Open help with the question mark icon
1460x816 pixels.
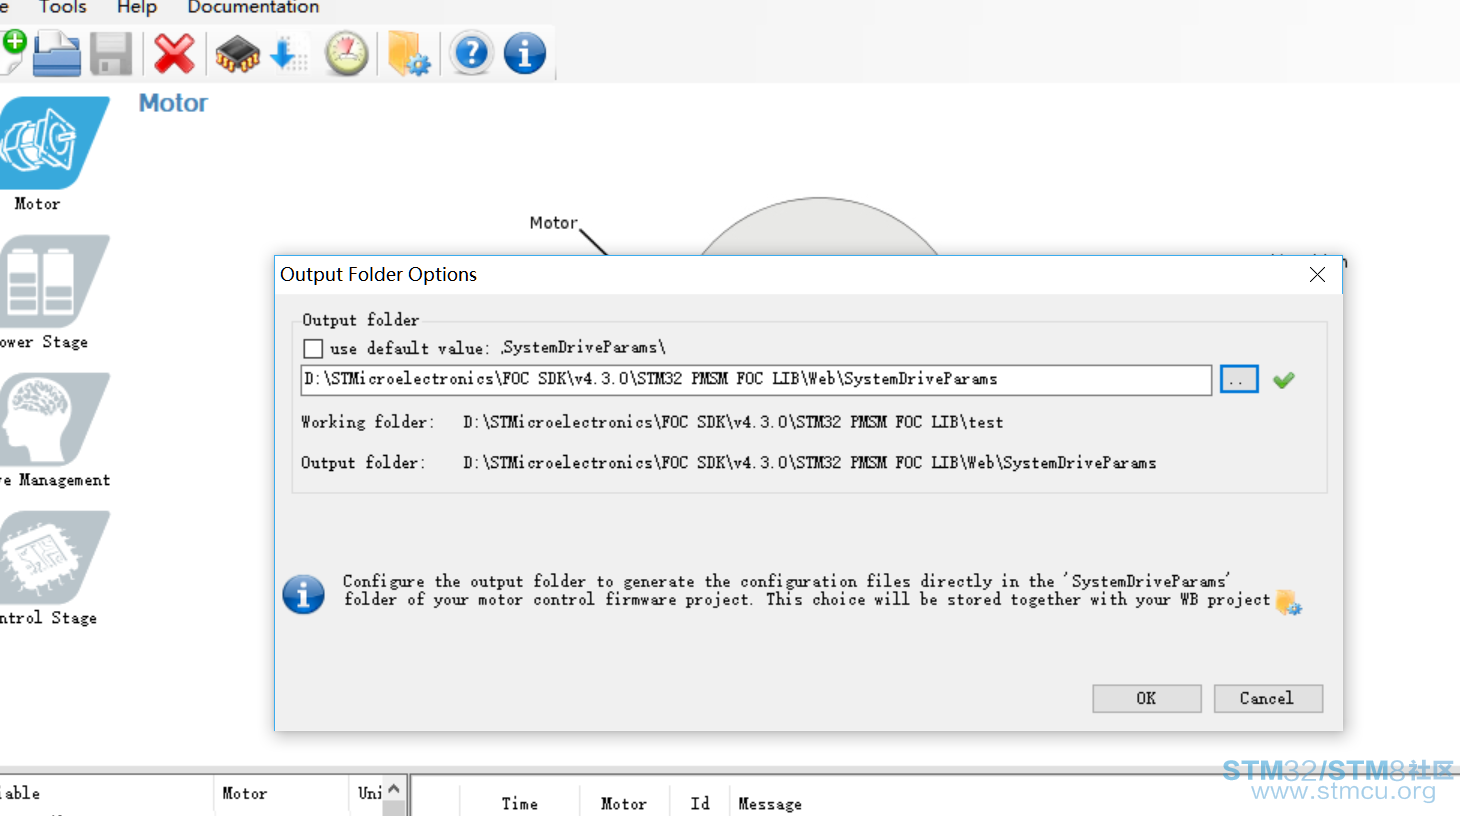click(x=471, y=54)
